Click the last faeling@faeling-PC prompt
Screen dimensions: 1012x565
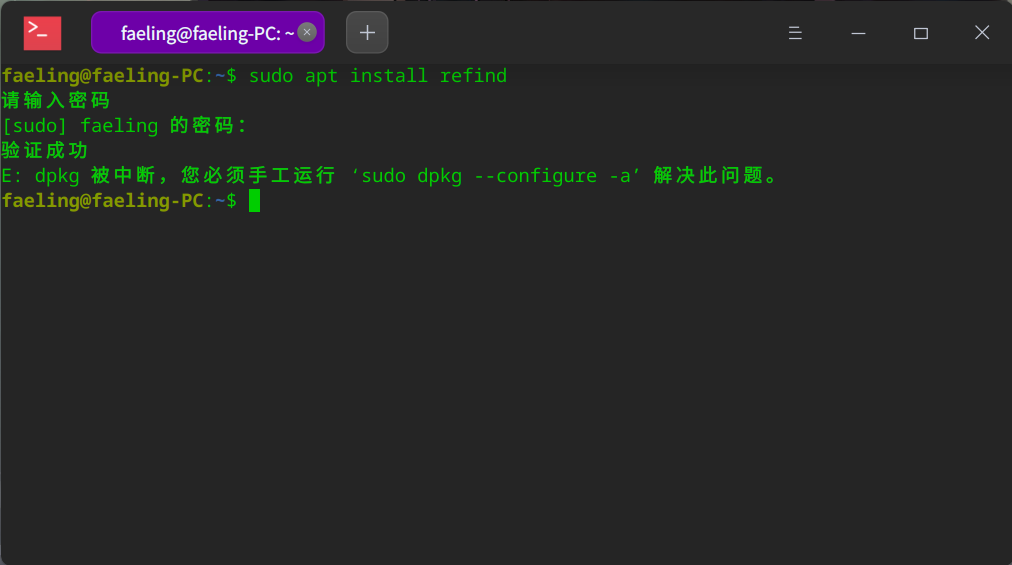(102, 201)
